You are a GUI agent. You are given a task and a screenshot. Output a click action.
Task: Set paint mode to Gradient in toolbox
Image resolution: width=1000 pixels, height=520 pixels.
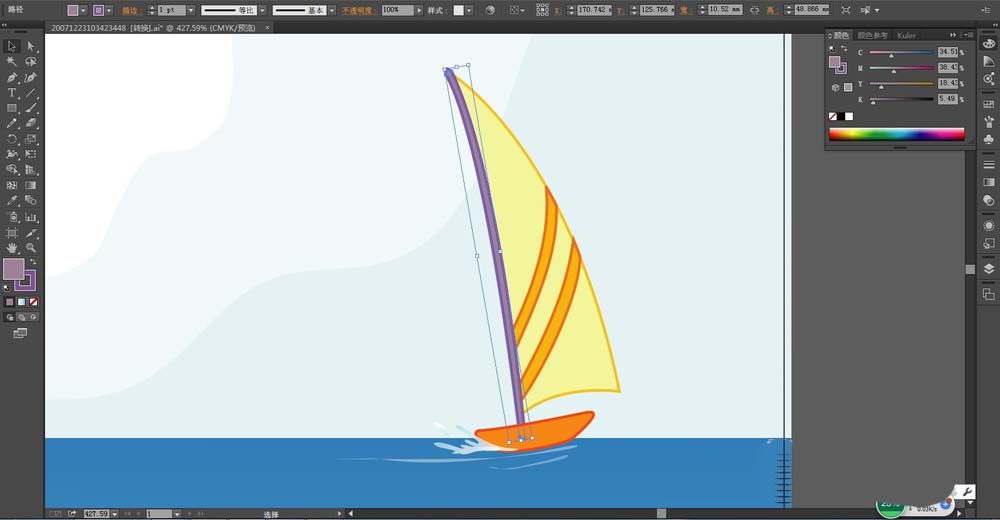[22, 302]
